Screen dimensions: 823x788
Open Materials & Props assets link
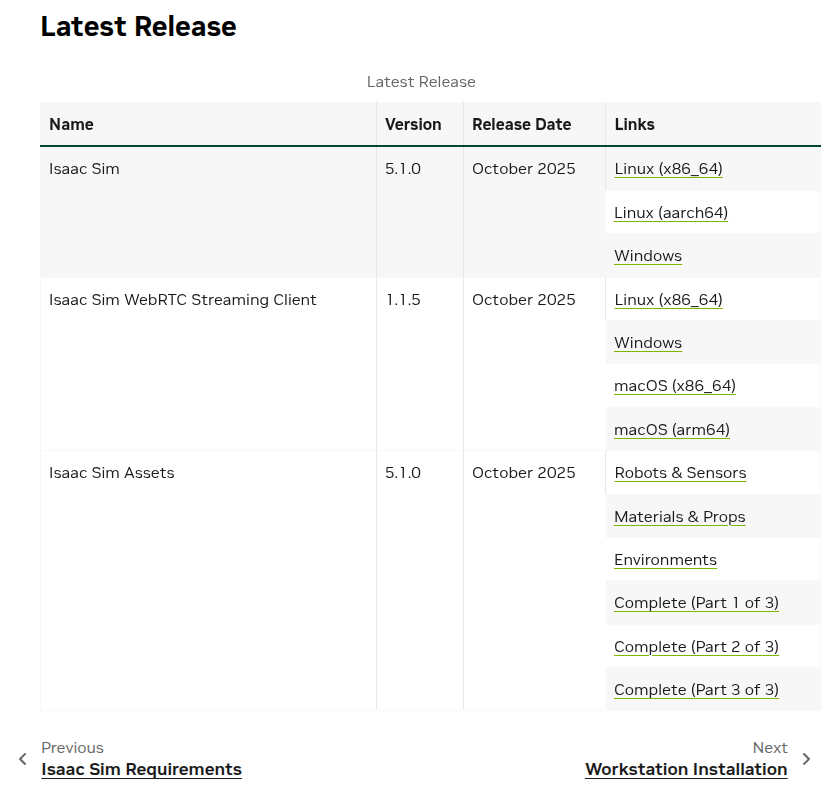(x=680, y=517)
